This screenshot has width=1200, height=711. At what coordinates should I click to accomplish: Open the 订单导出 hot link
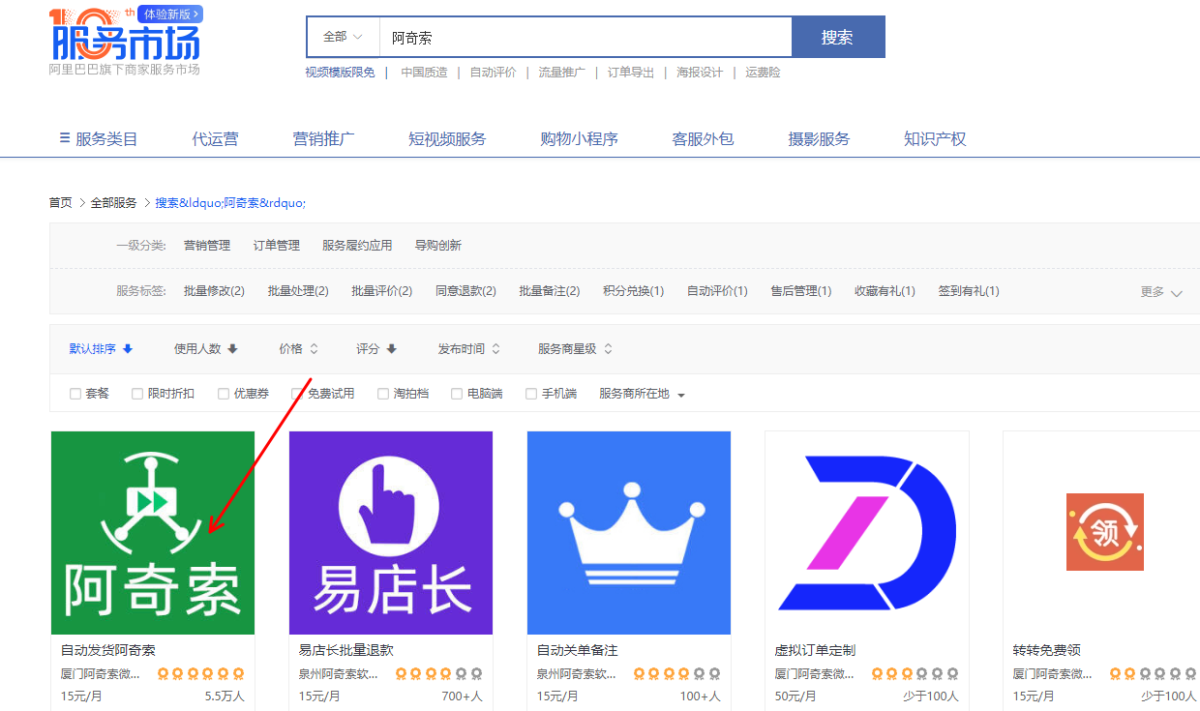631,72
